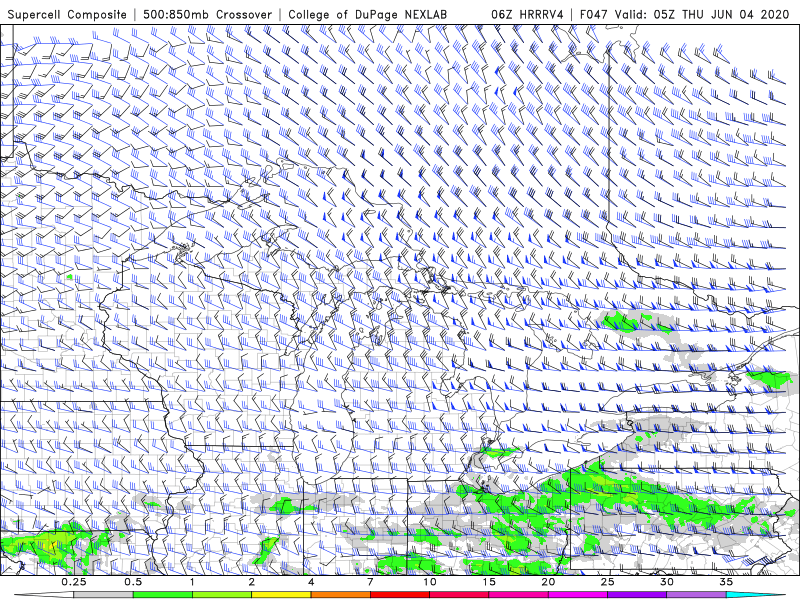This screenshot has width=800, height=600.
Task: Select the legend value 15
Action: click(489, 582)
